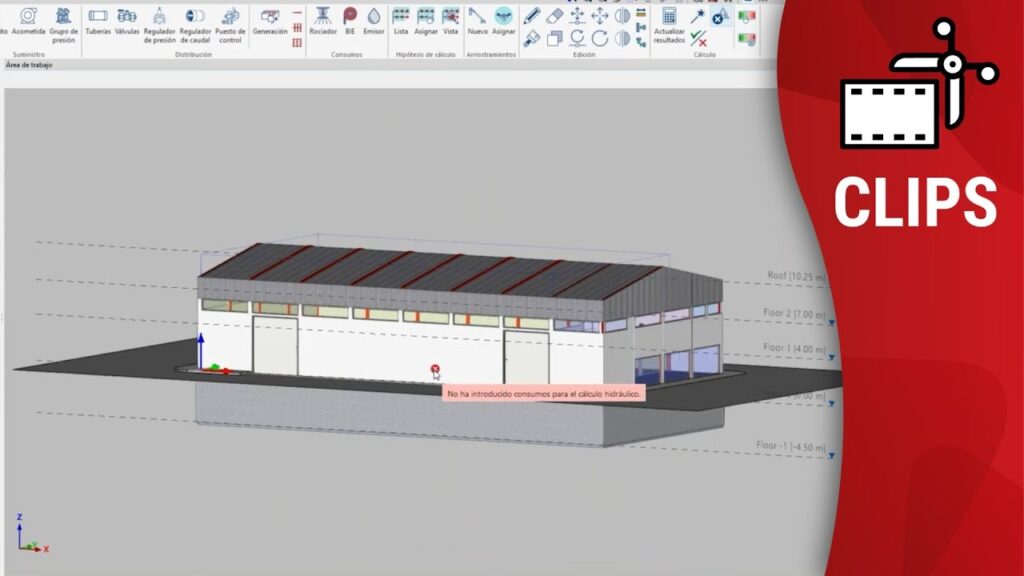Select the Válvulas tool
The height and width of the screenshot is (576, 1024).
click(127, 20)
